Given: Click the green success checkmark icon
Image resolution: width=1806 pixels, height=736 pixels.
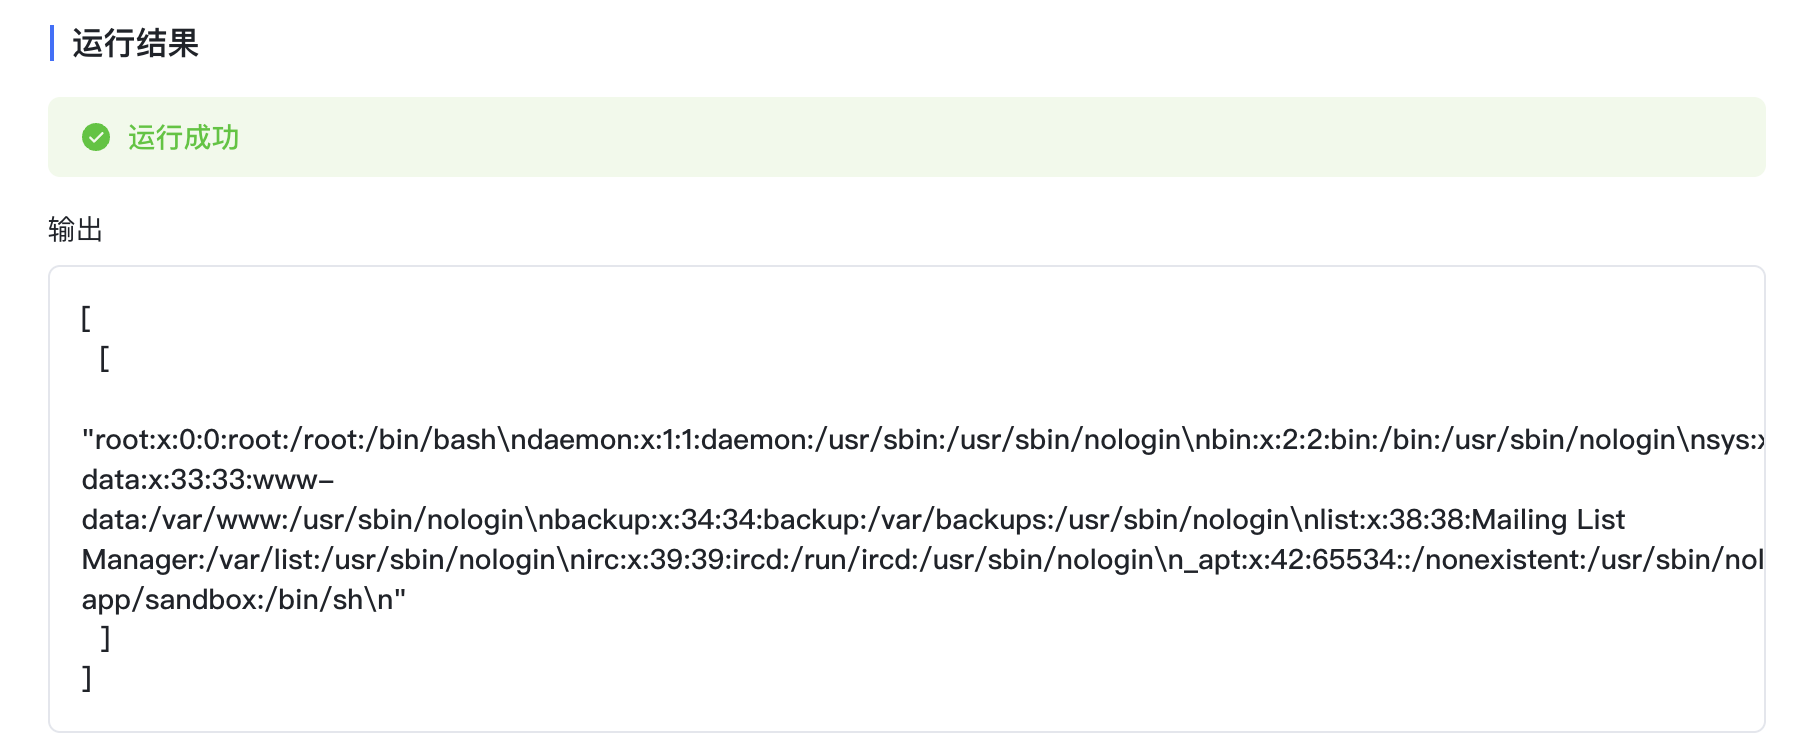Looking at the screenshot, I should click(96, 137).
